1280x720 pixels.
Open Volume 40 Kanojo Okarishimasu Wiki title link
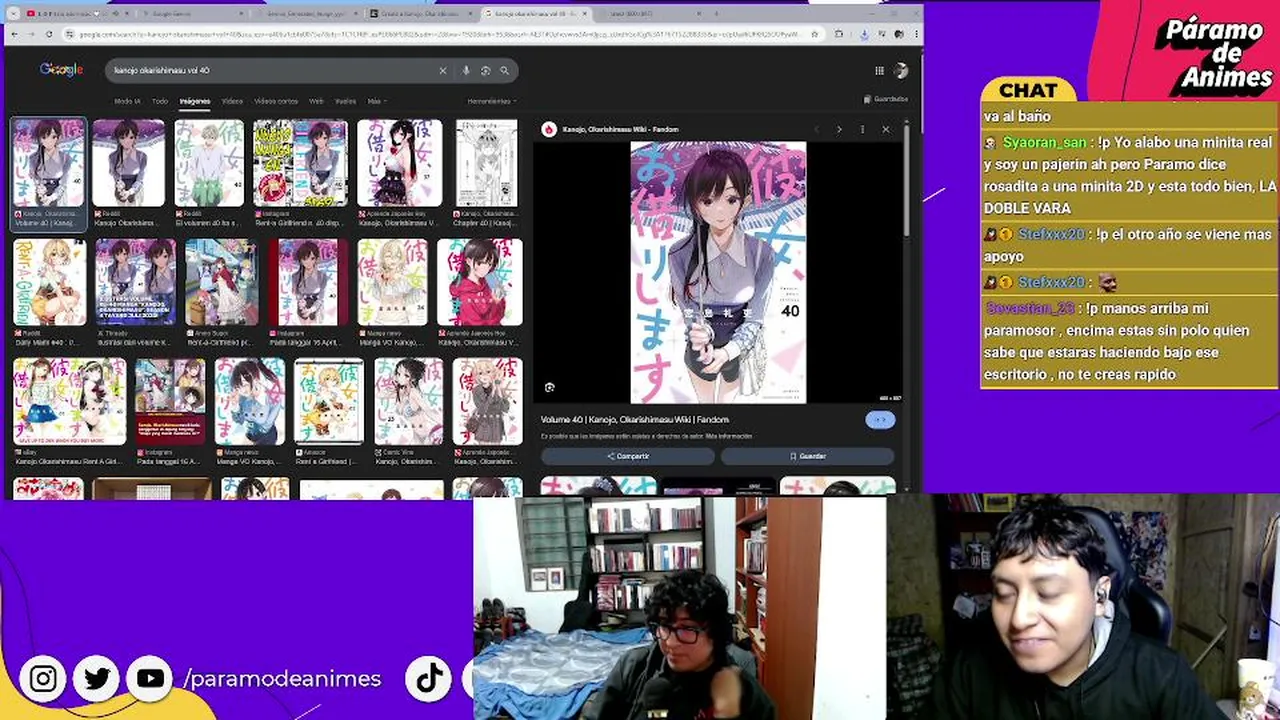pos(635,420)
